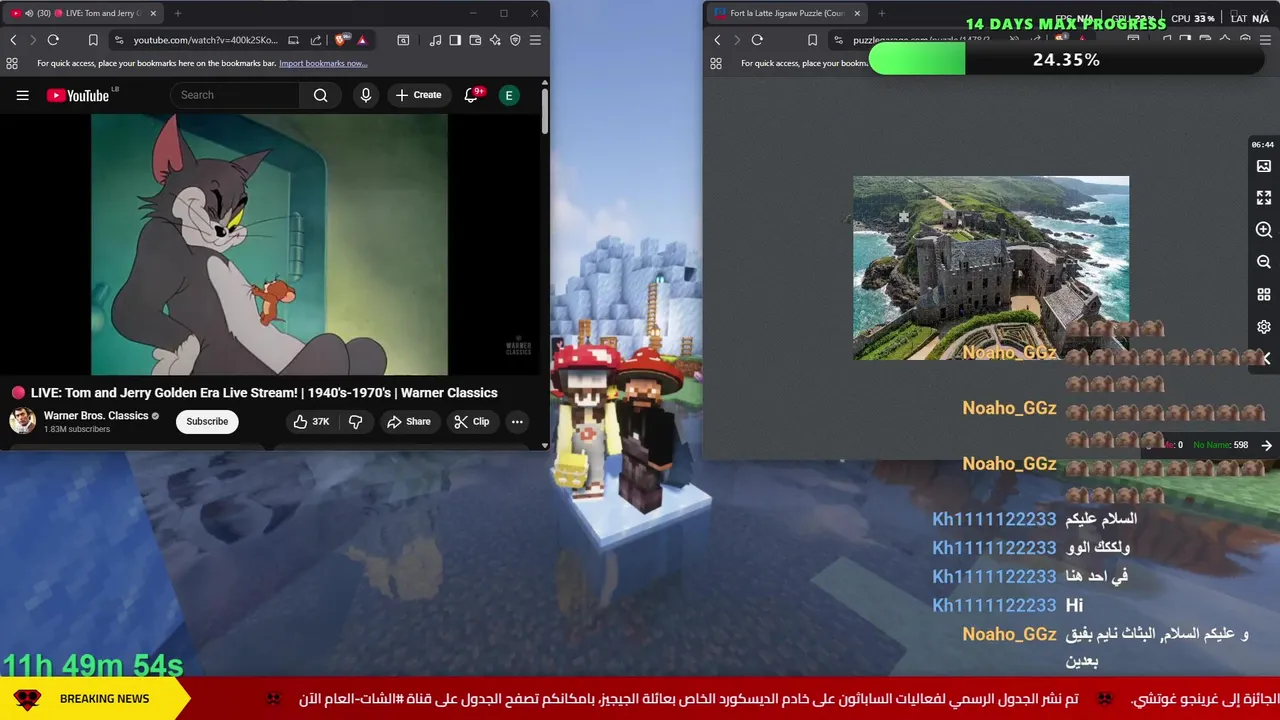Open the tab search icon in YouTube window
Image resolution: width=1280 pixels, height=720 pixels.
click(403, 40)
